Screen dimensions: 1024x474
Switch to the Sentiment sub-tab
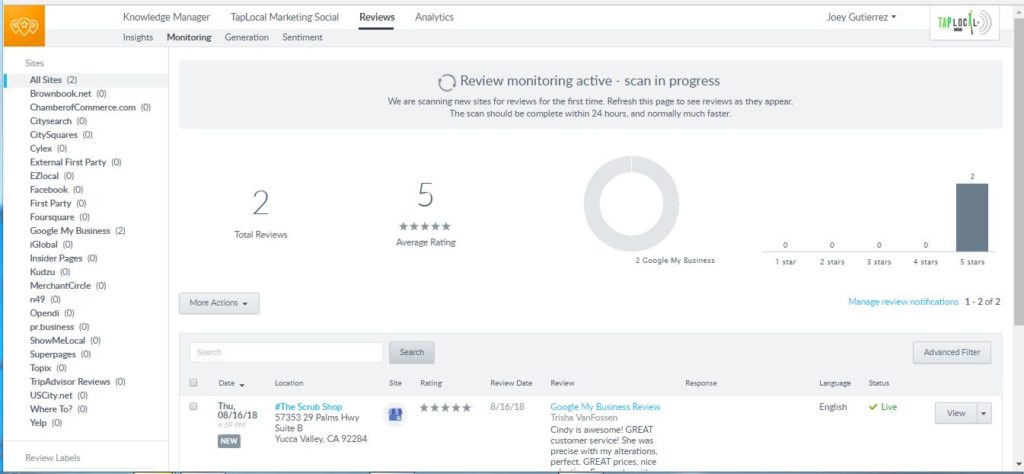pyautogui.click(x=302, y=37)
